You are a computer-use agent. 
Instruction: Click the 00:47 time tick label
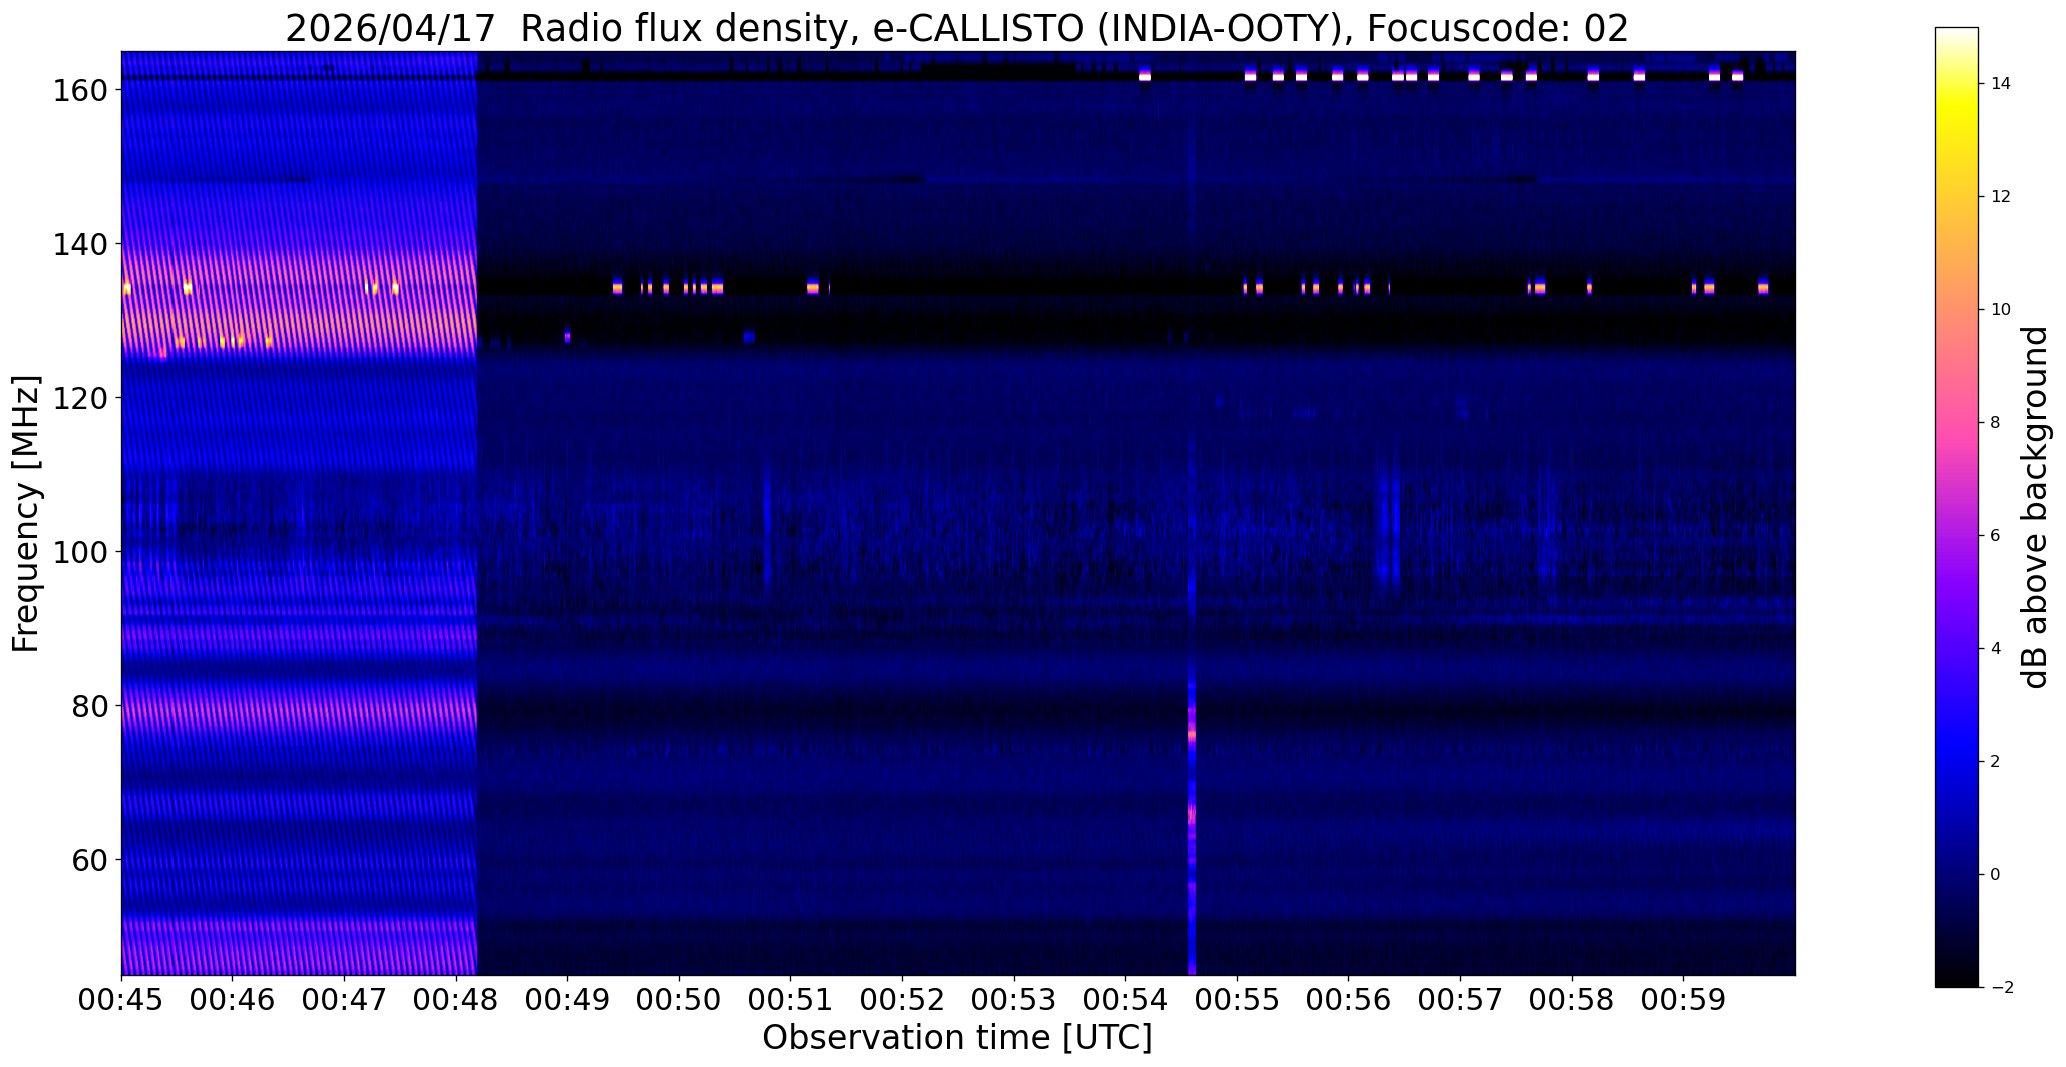pyautogui.click(x=344, y=1000)
